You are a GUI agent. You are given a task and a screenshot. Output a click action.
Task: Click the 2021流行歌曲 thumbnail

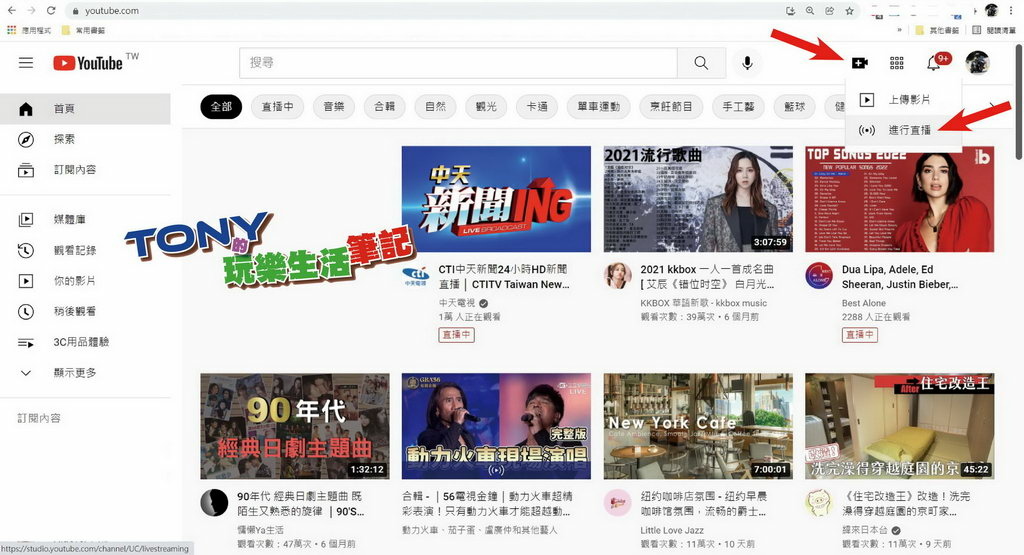point(698,199)
